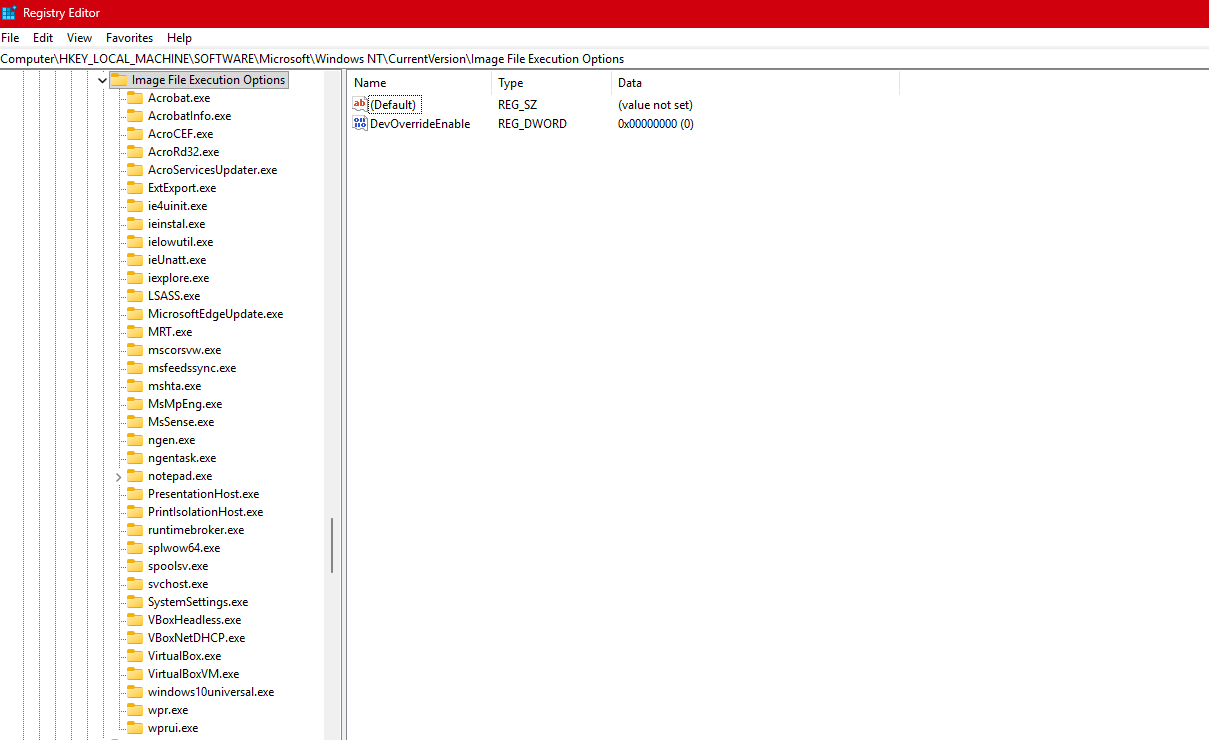This screenshot has height=740, width=1209.
Task: Select the runtimebroker.exe key
Action: [x=196, y=530]
